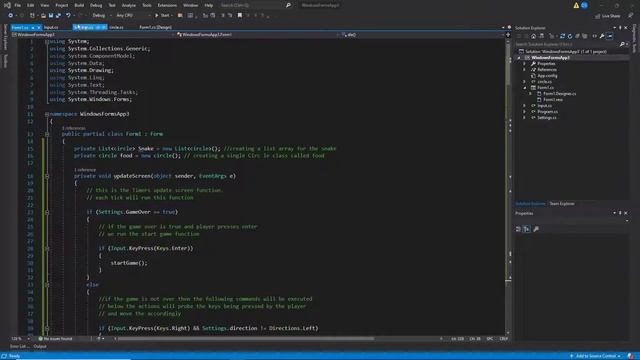Click the Start debugging button

[163, 16]
